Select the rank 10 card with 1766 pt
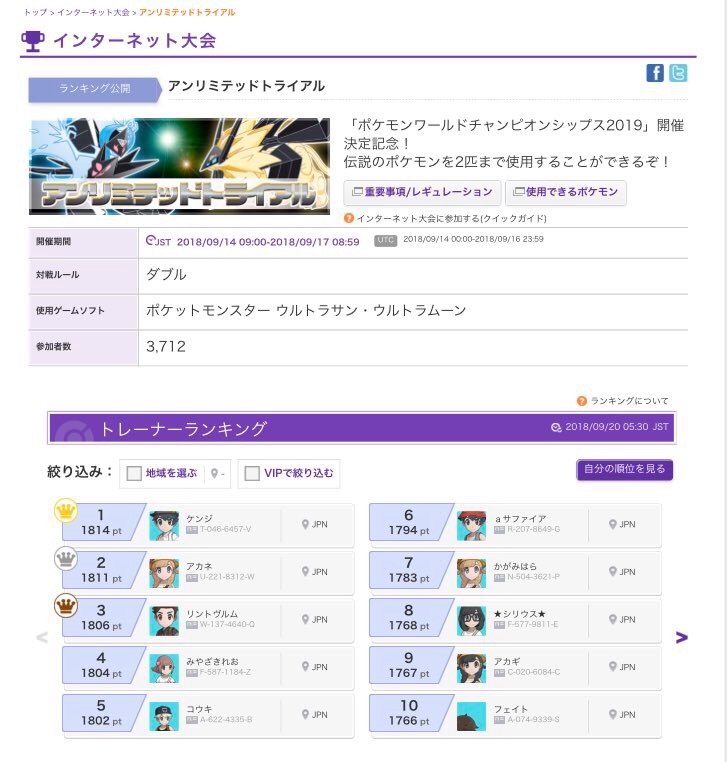The image size is (727, 762). (516, 715)
